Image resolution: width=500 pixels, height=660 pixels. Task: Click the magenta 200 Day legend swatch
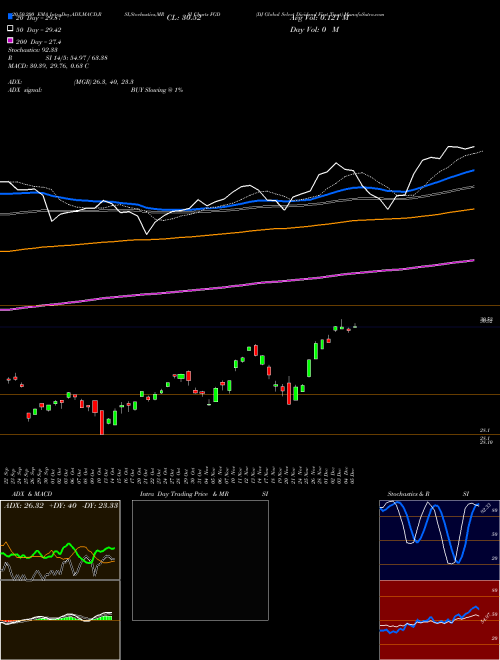point(10,41)
